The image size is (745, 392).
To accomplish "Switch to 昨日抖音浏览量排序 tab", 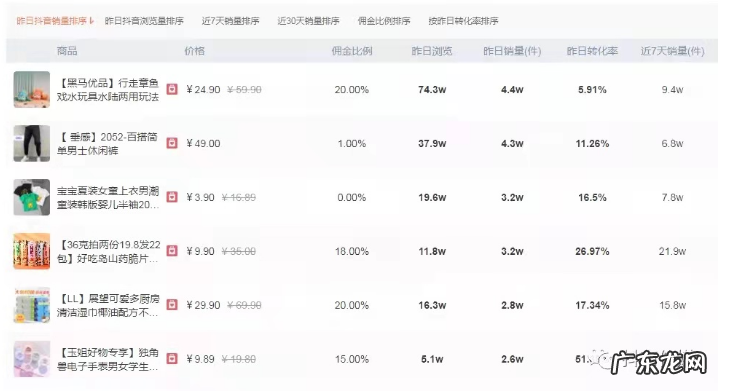I will [x=144, y=21].
